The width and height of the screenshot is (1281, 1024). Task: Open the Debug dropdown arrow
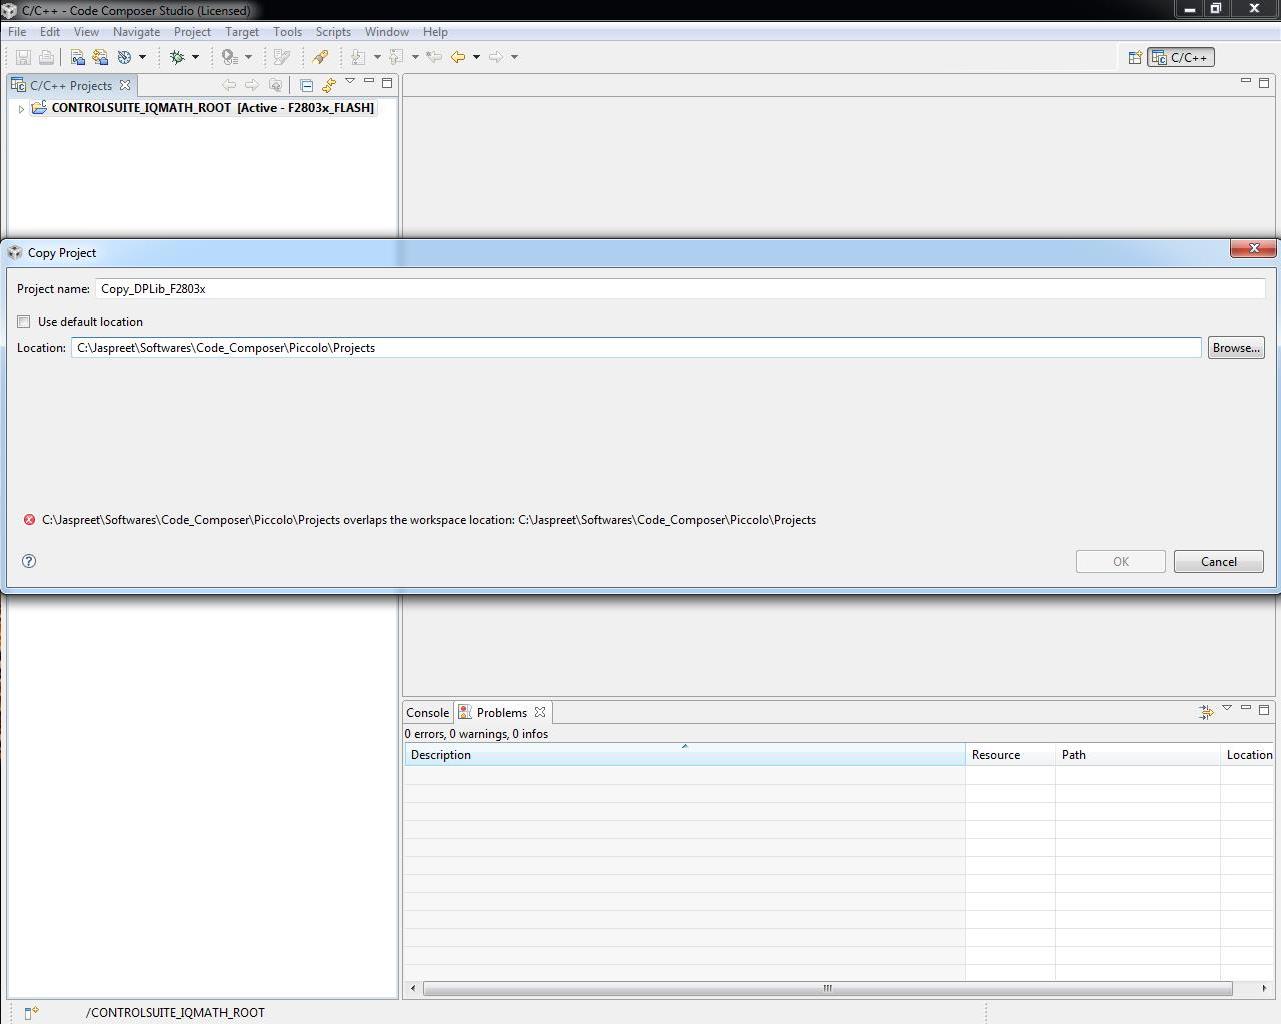pyautogui.click(x=195, y=57)
